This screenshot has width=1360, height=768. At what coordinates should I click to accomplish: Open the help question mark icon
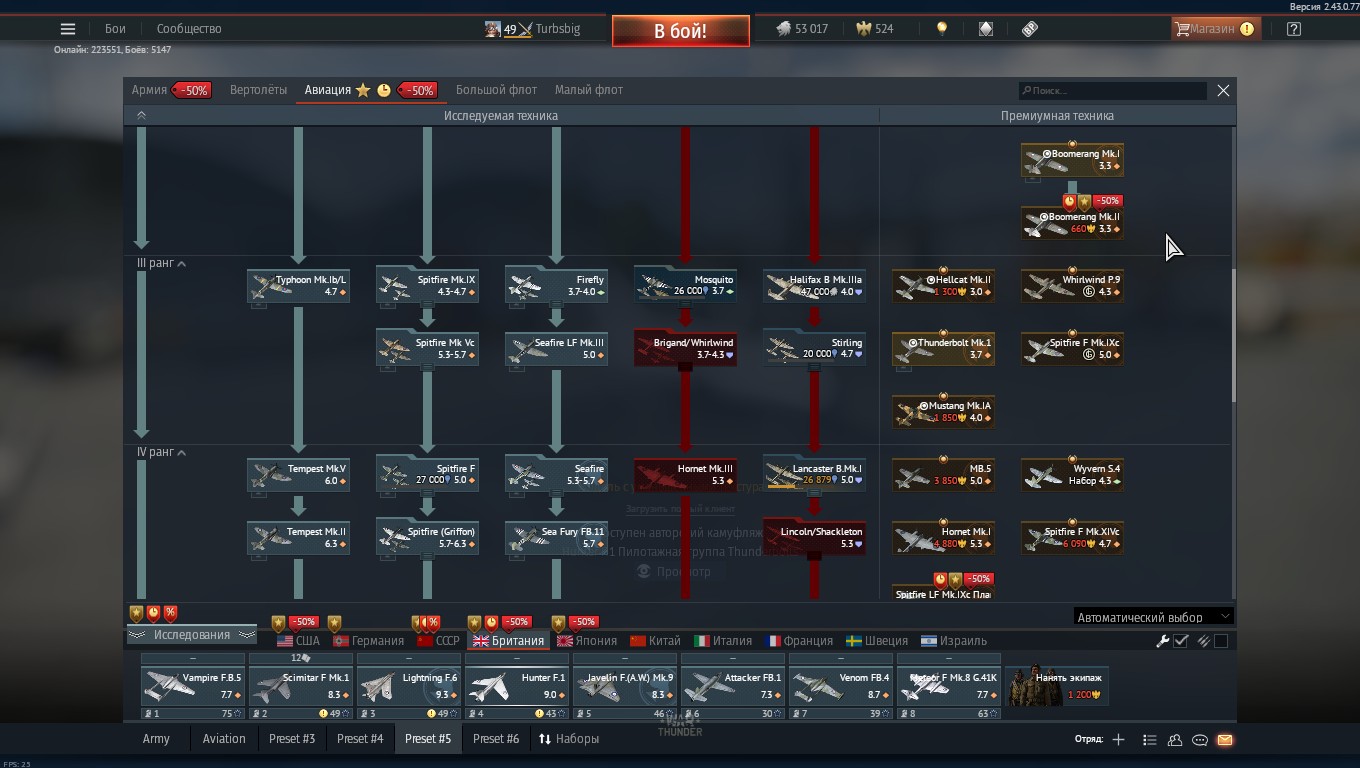tap(1294, 29)
